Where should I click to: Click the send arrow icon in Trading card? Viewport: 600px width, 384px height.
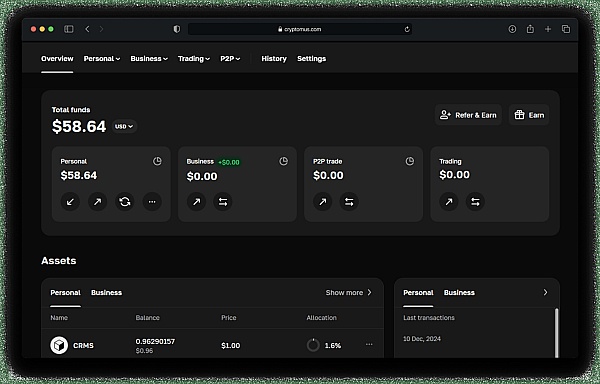tap(448, 201)
